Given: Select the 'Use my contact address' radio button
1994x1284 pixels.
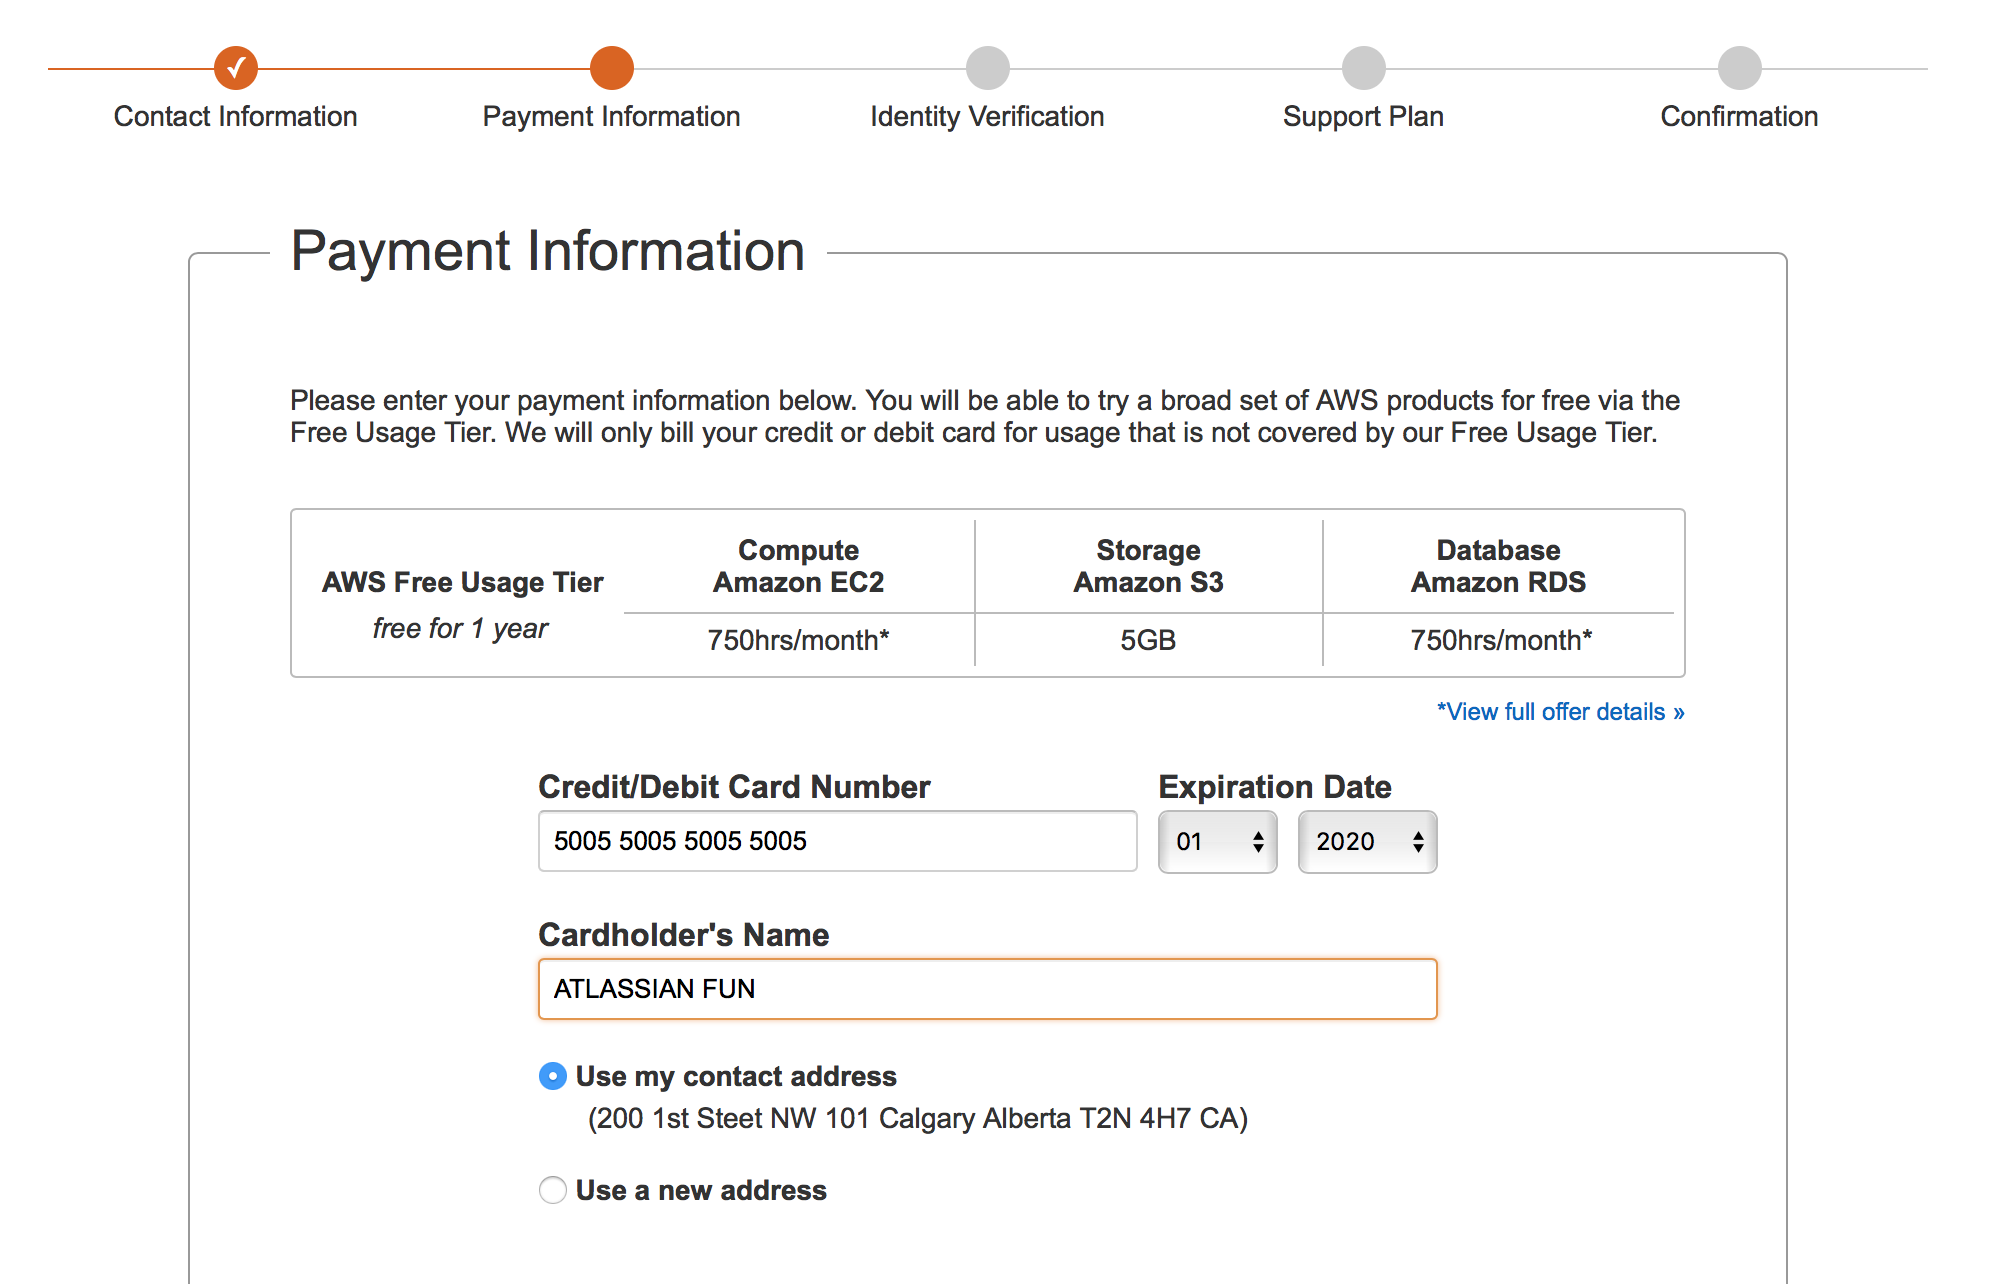Looking at the screenshot, I should pyautogui.click(x=553, y=1076).
